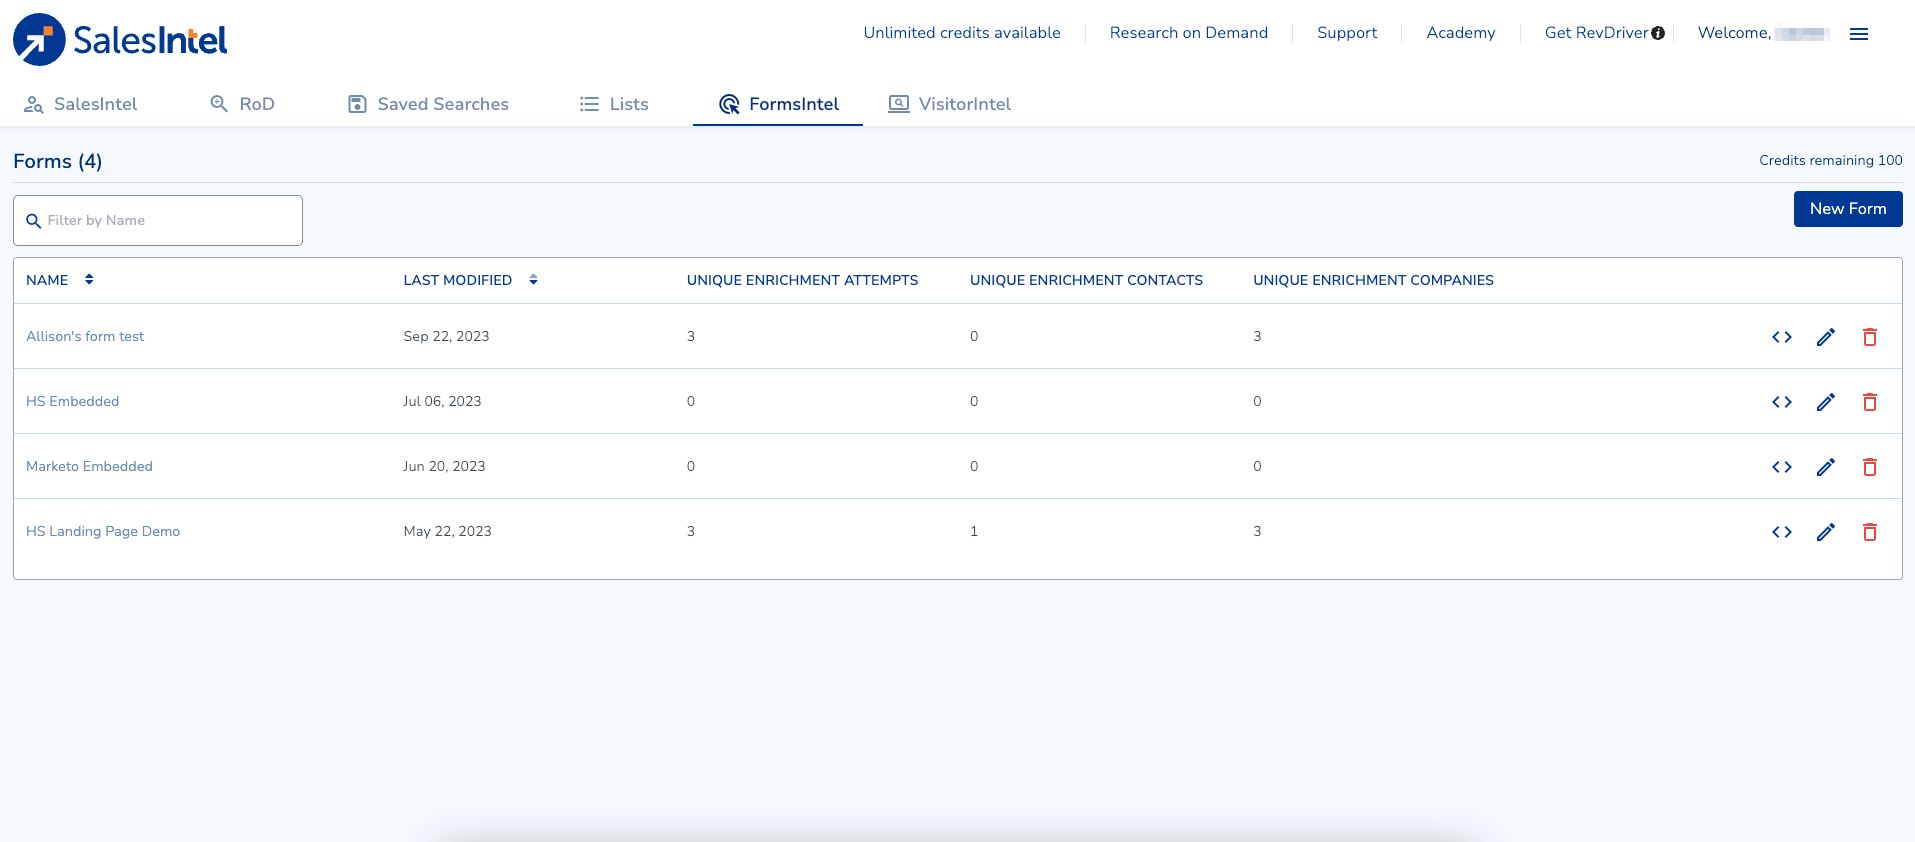Screen dimensions: 1915x842
Task: Click Unlimited credits available text
Action: pyautogui.click(x=961, y=33)
